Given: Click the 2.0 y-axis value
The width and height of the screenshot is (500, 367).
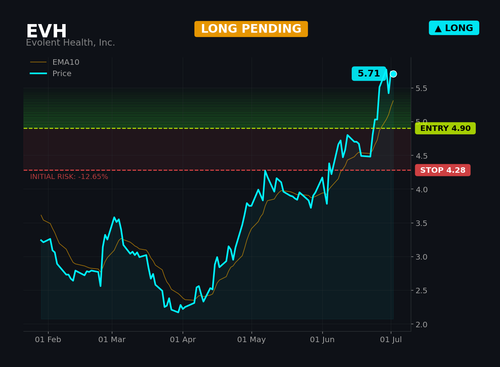Looking at the screenshot, I should [x=421, y=325].
